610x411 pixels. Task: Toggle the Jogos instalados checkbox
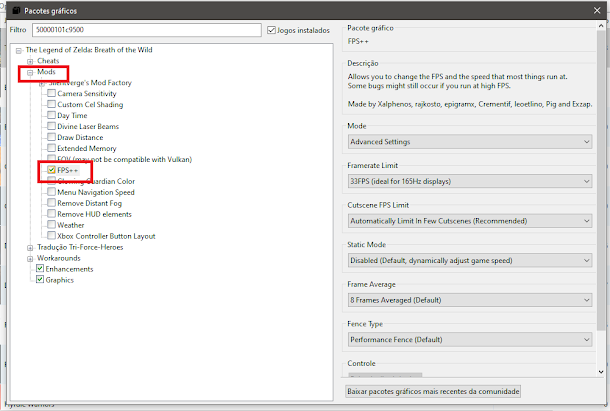[272, 30]
